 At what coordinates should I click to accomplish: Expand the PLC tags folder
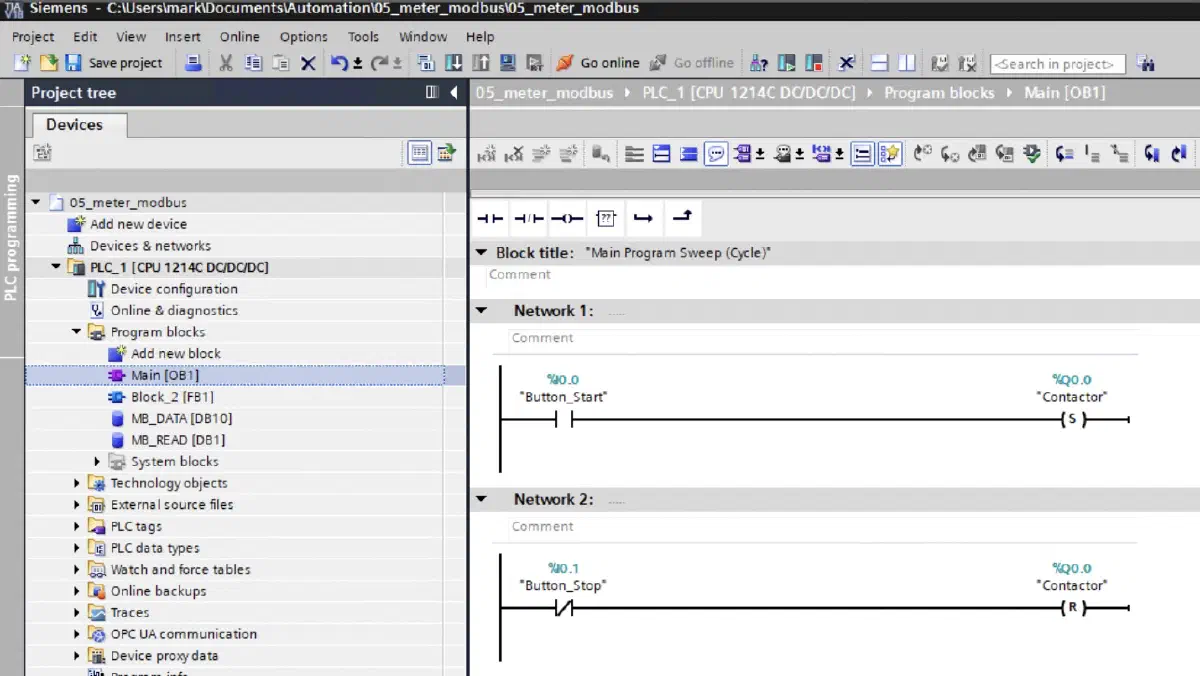pos(77,526)
